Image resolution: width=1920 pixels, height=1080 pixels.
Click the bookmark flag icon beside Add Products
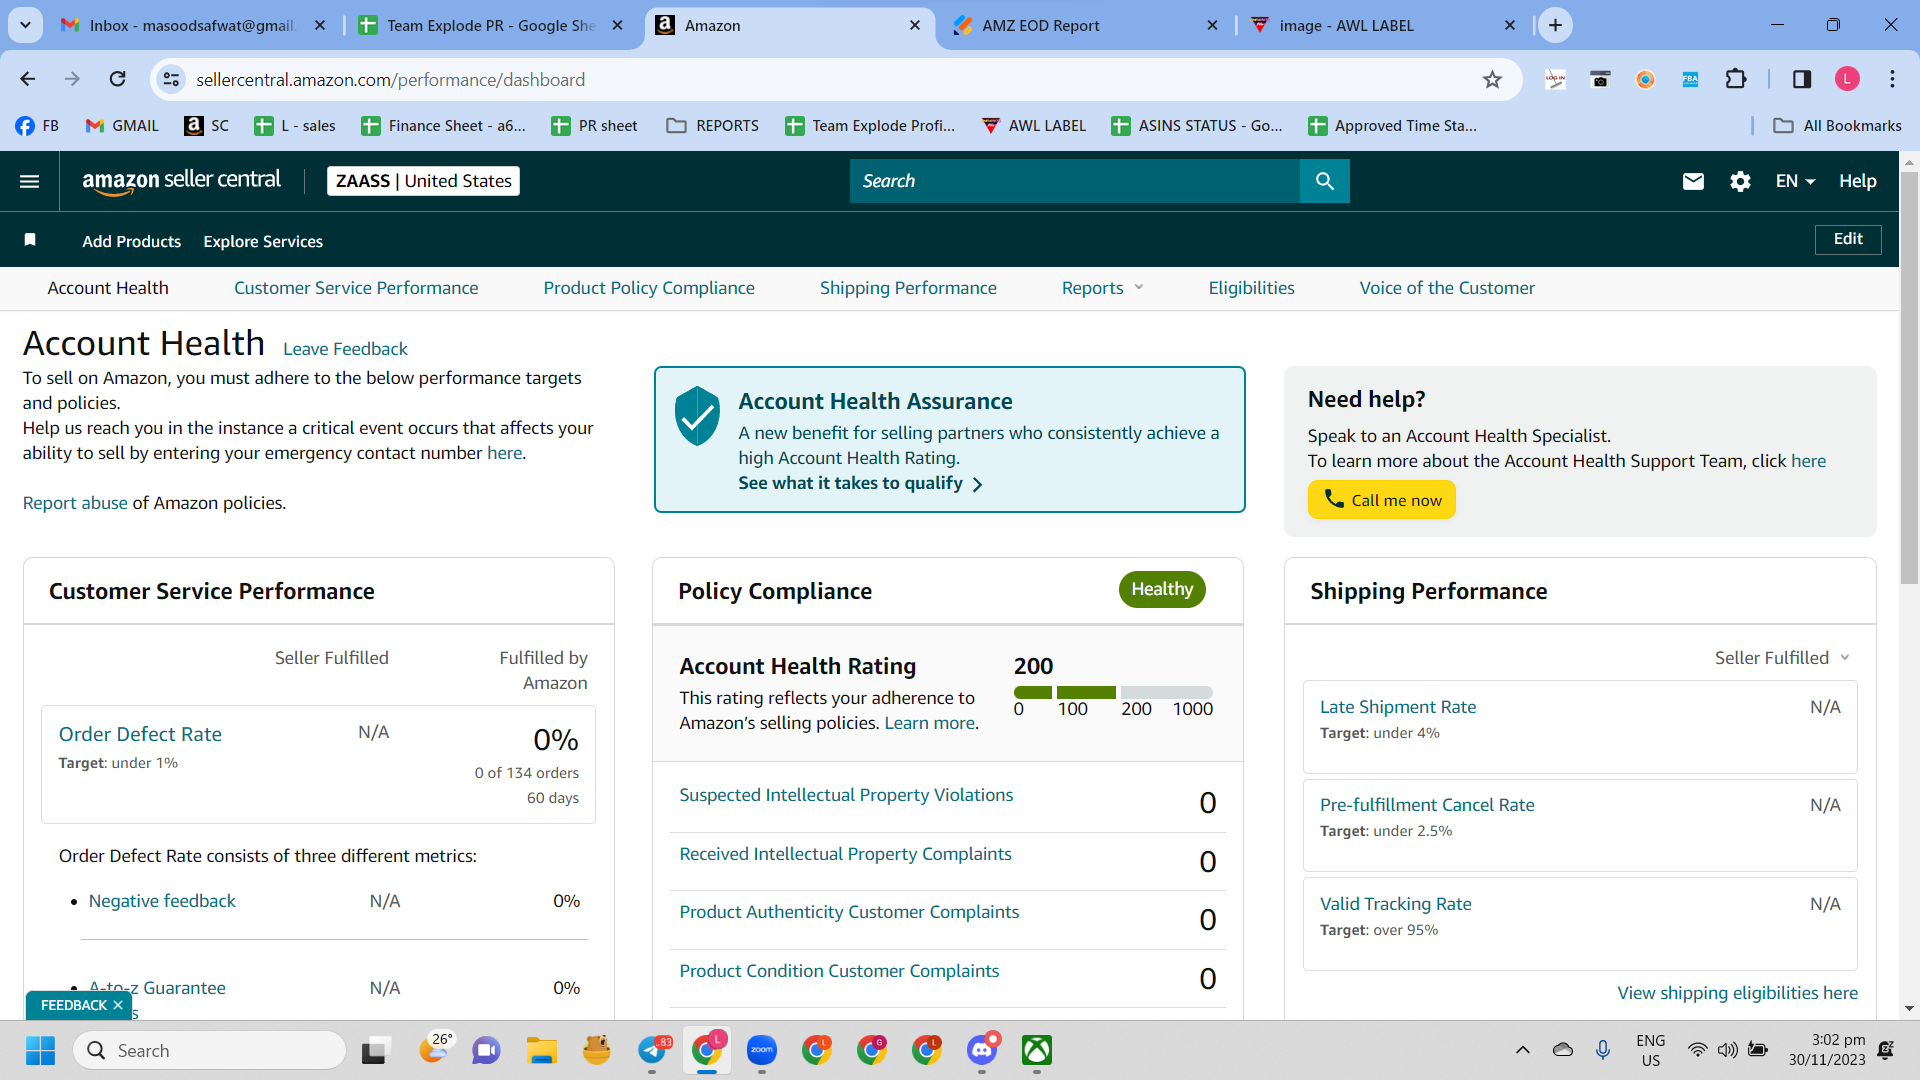click(30, 240)
